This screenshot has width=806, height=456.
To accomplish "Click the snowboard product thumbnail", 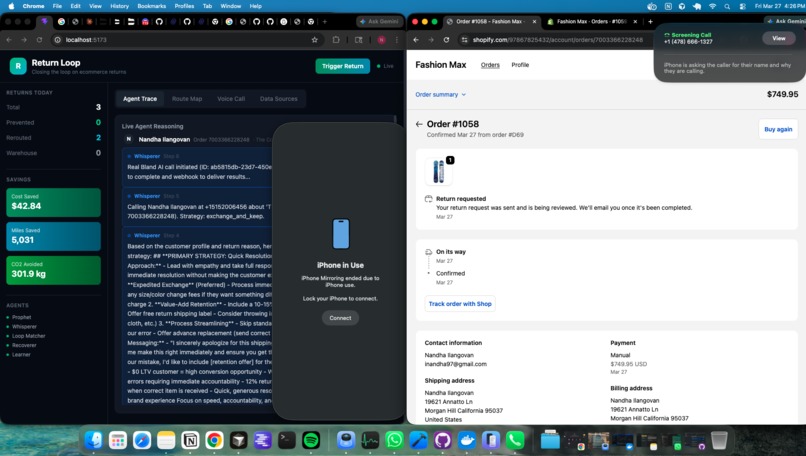I will (x=438, y=172).
